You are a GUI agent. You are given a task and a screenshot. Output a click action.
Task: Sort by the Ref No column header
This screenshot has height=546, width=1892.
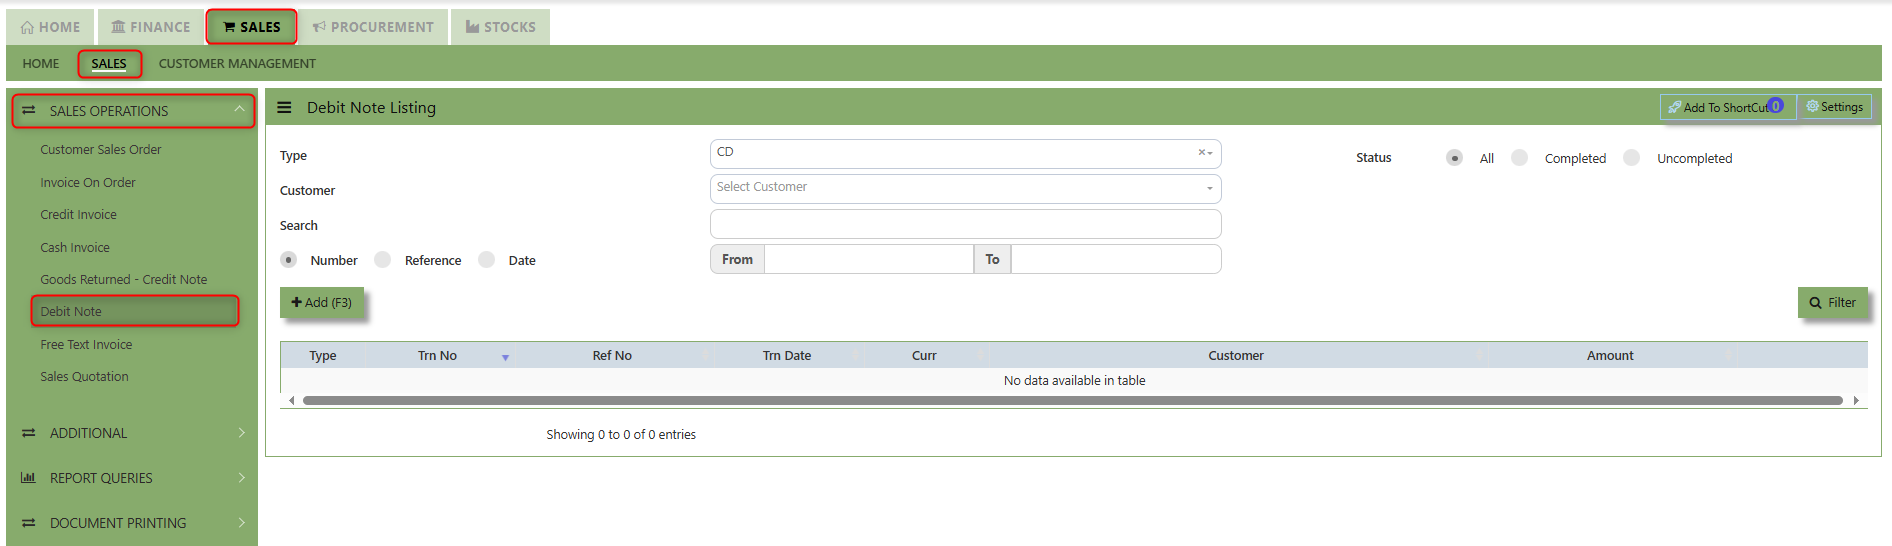612,355
